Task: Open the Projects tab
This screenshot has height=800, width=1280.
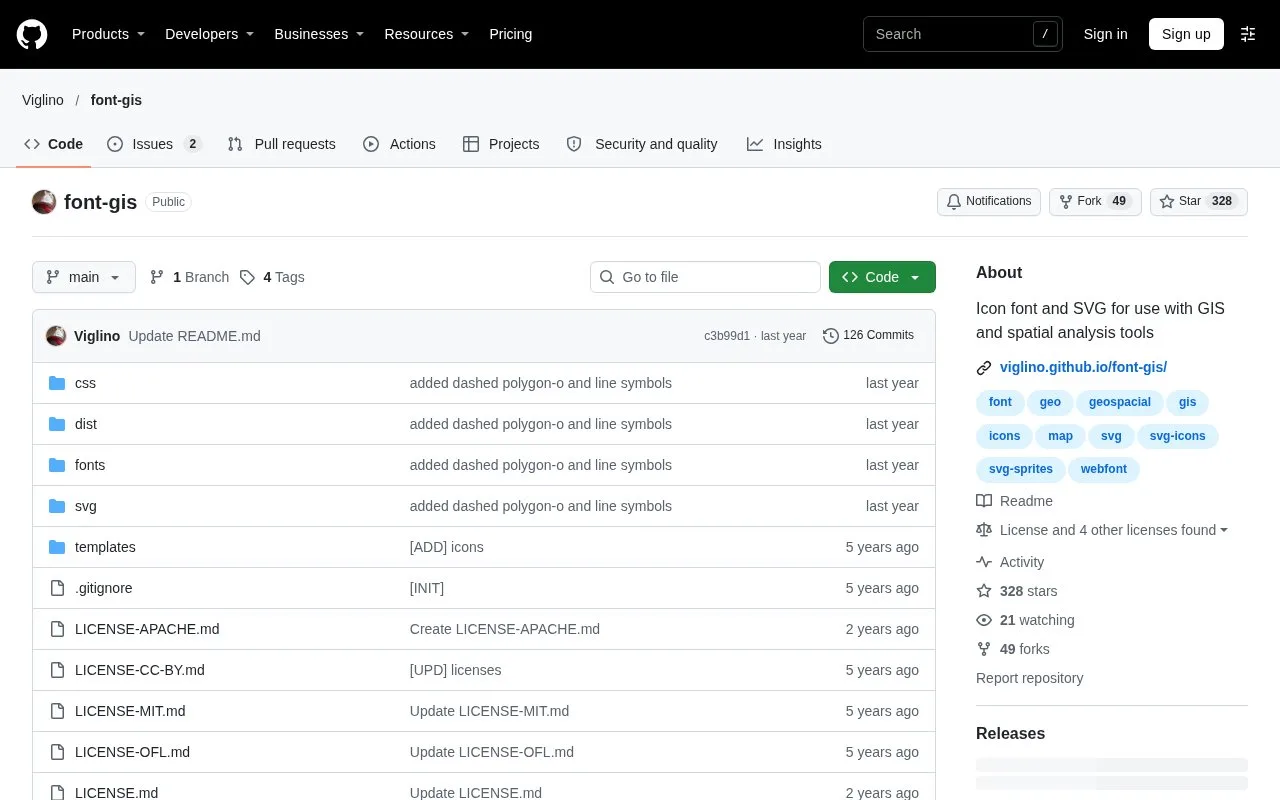Action: click(501, 144)
